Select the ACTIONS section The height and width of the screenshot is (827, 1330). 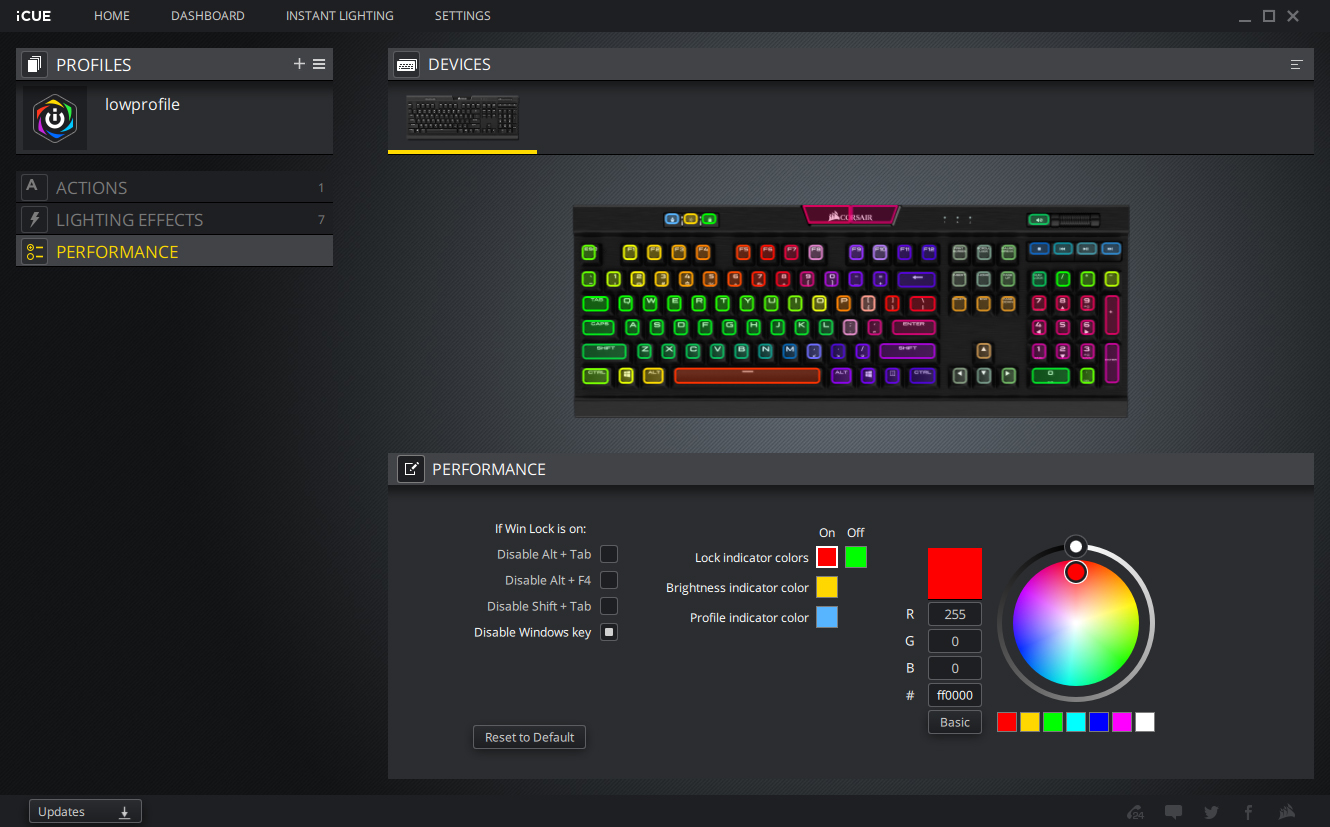coord(175,187)
